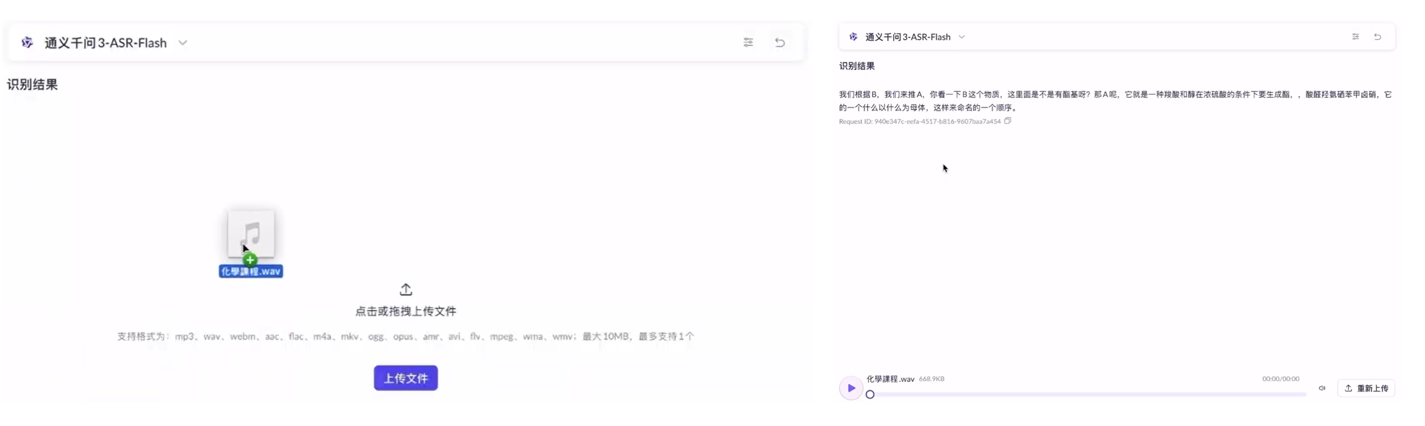Click the upload arrow icon above drop text
Viewport: 1425px width, 426px height.
[x=406, y=290]
